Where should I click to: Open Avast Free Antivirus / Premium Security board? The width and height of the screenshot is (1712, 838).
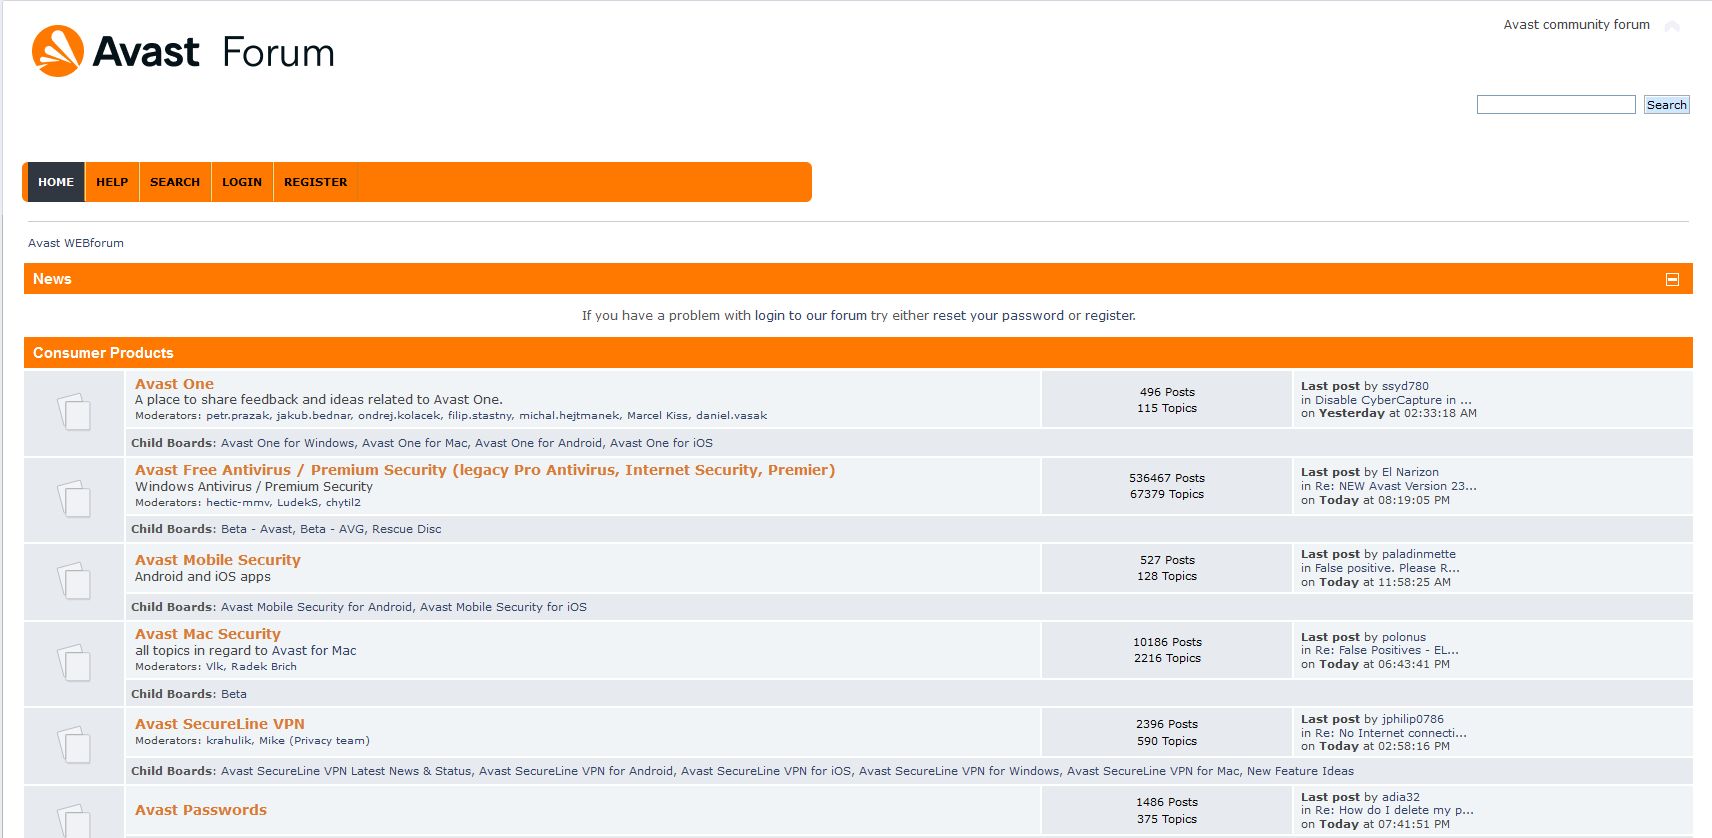[485, 470]
